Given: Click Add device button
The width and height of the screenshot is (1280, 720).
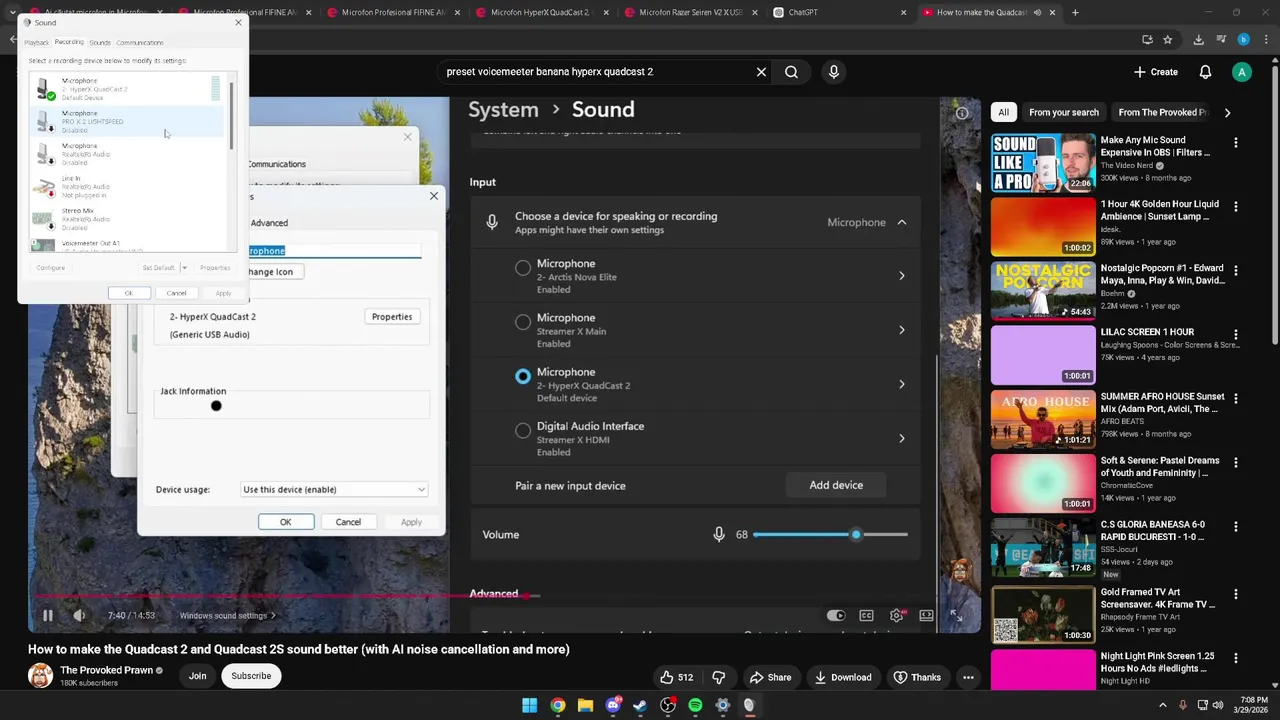Looking at the screenshot, I should click(x=836, y=485).
